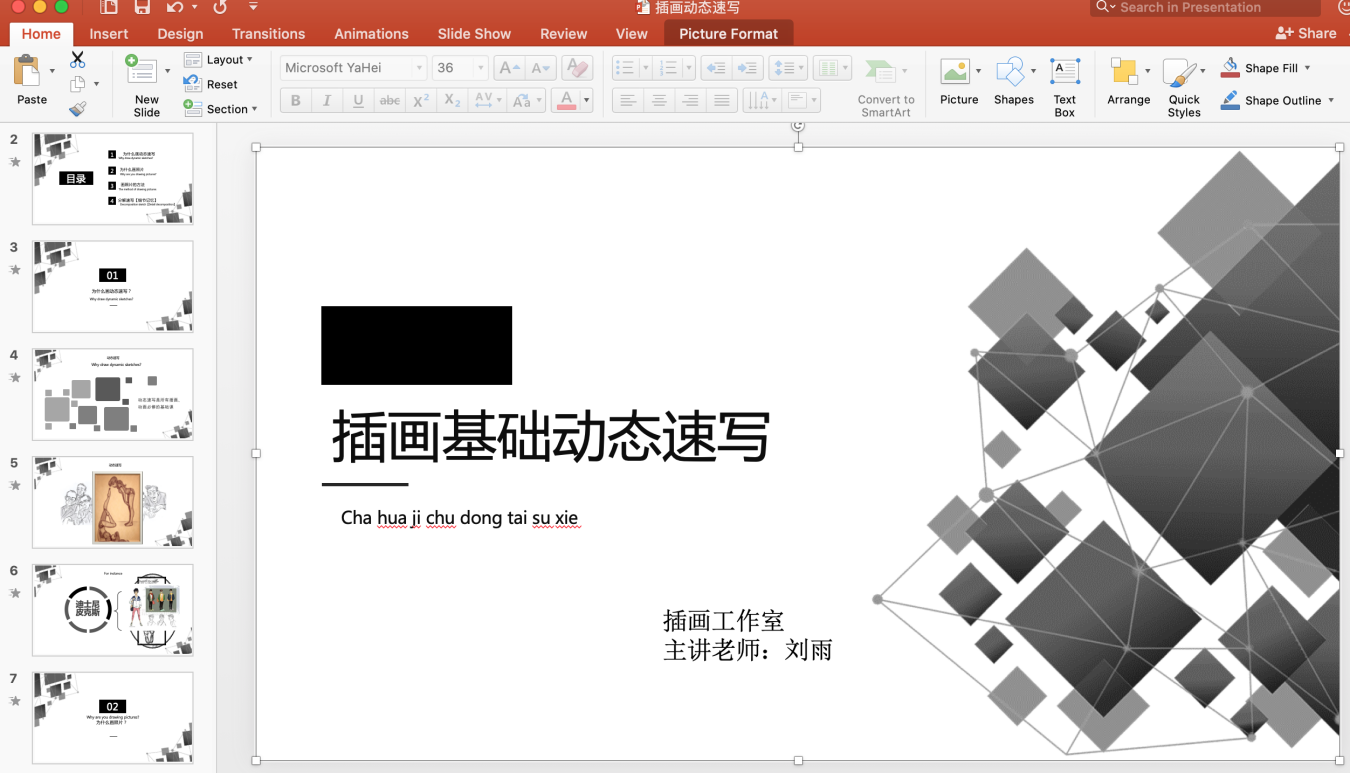1350x773 pixels.
Task: Open the Shape Fill dropdown arrow
Action: coord(1307,68)
